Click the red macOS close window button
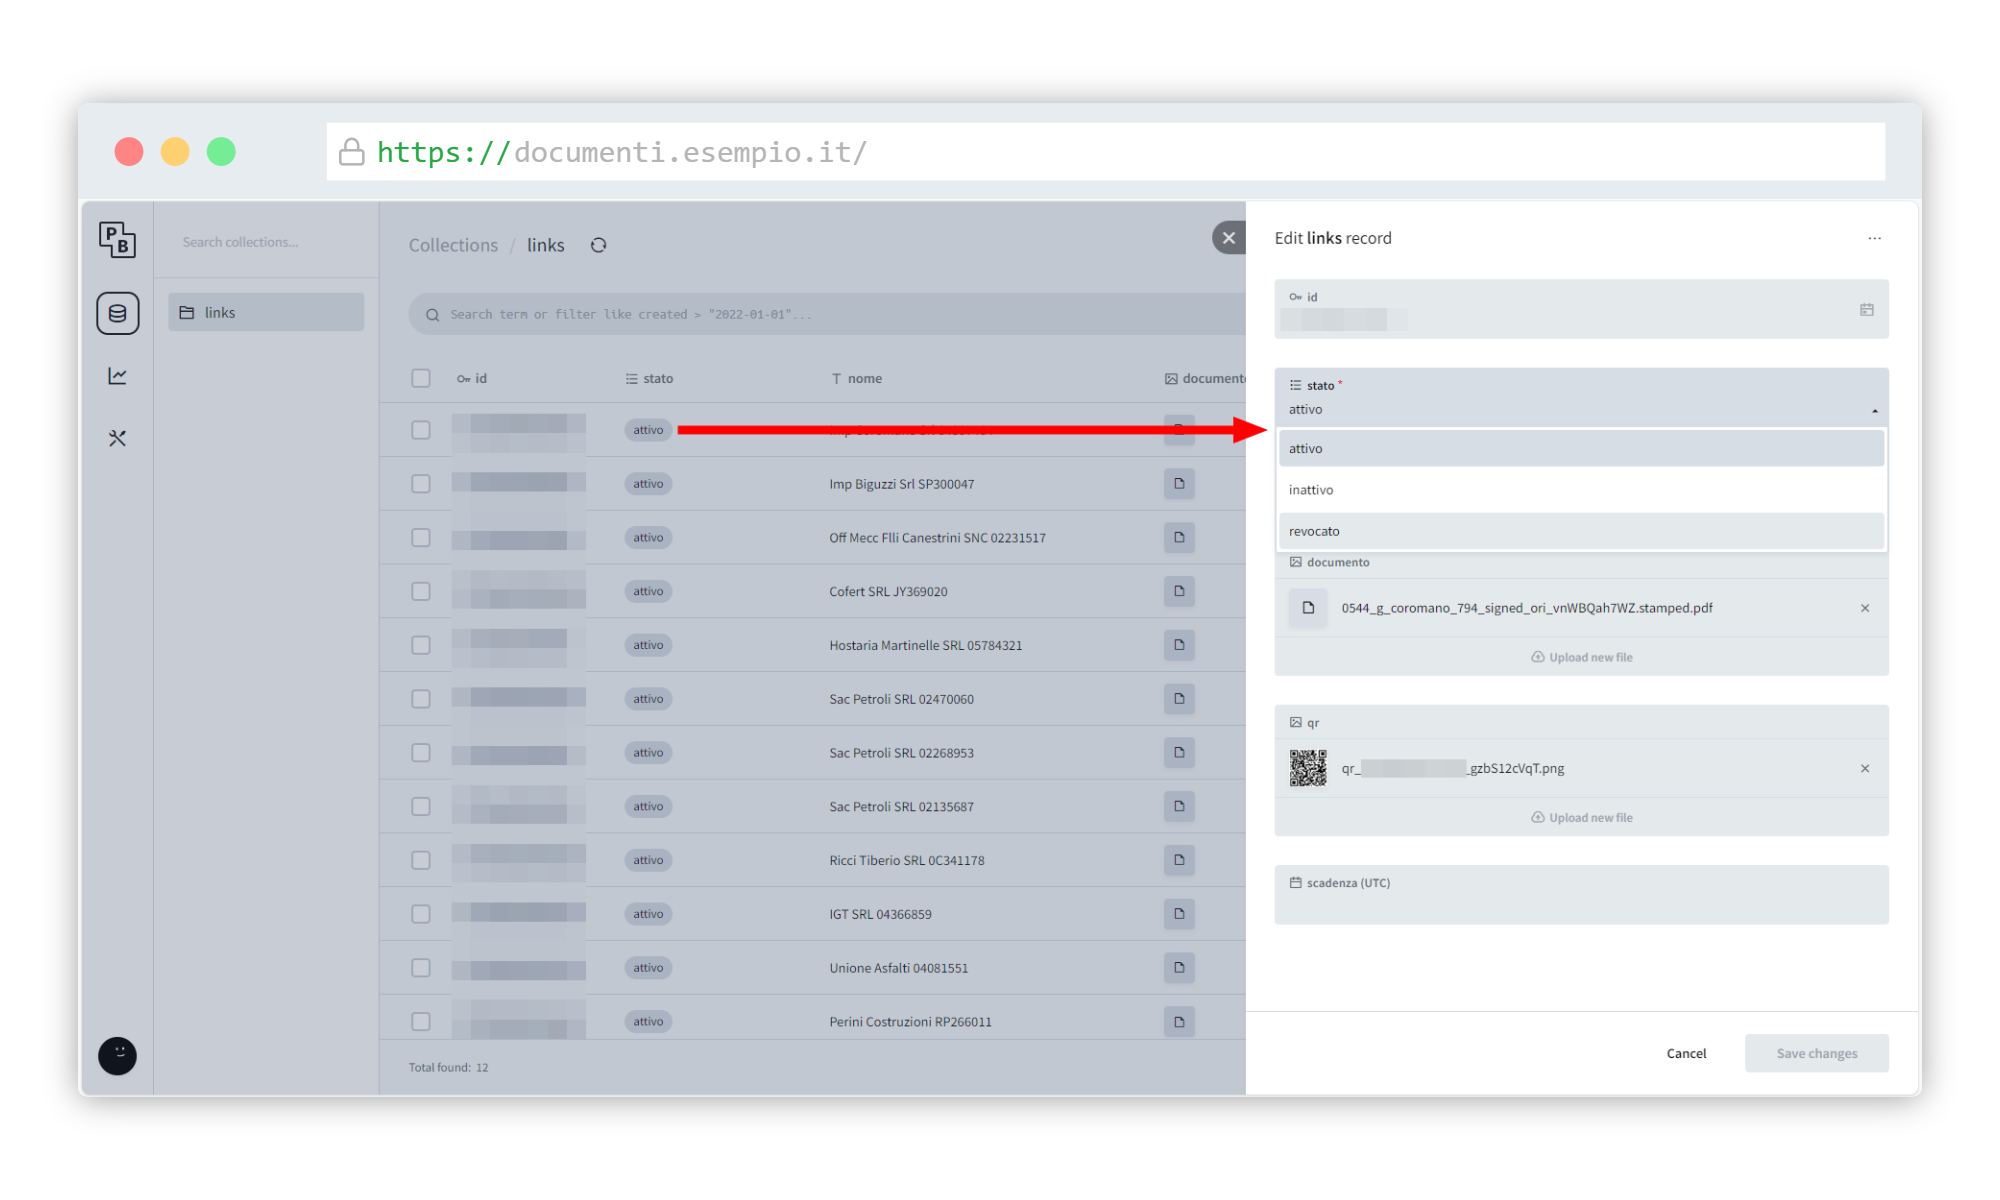2000x1200 pixels. [x=129, y=152]
